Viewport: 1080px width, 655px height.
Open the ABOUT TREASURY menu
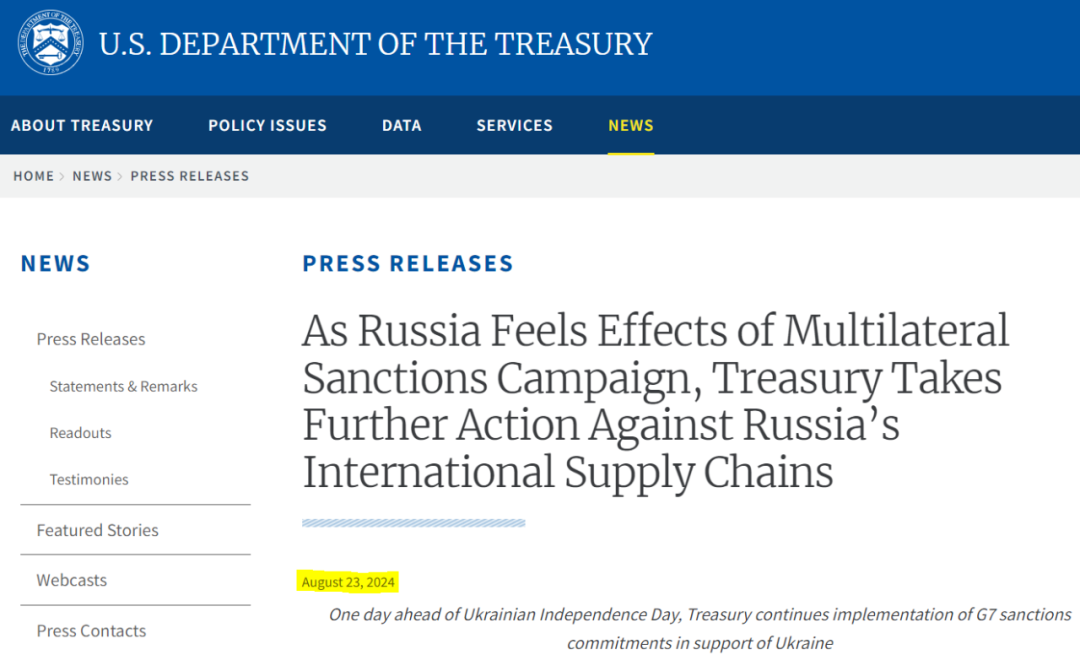(x=82, y=125)
